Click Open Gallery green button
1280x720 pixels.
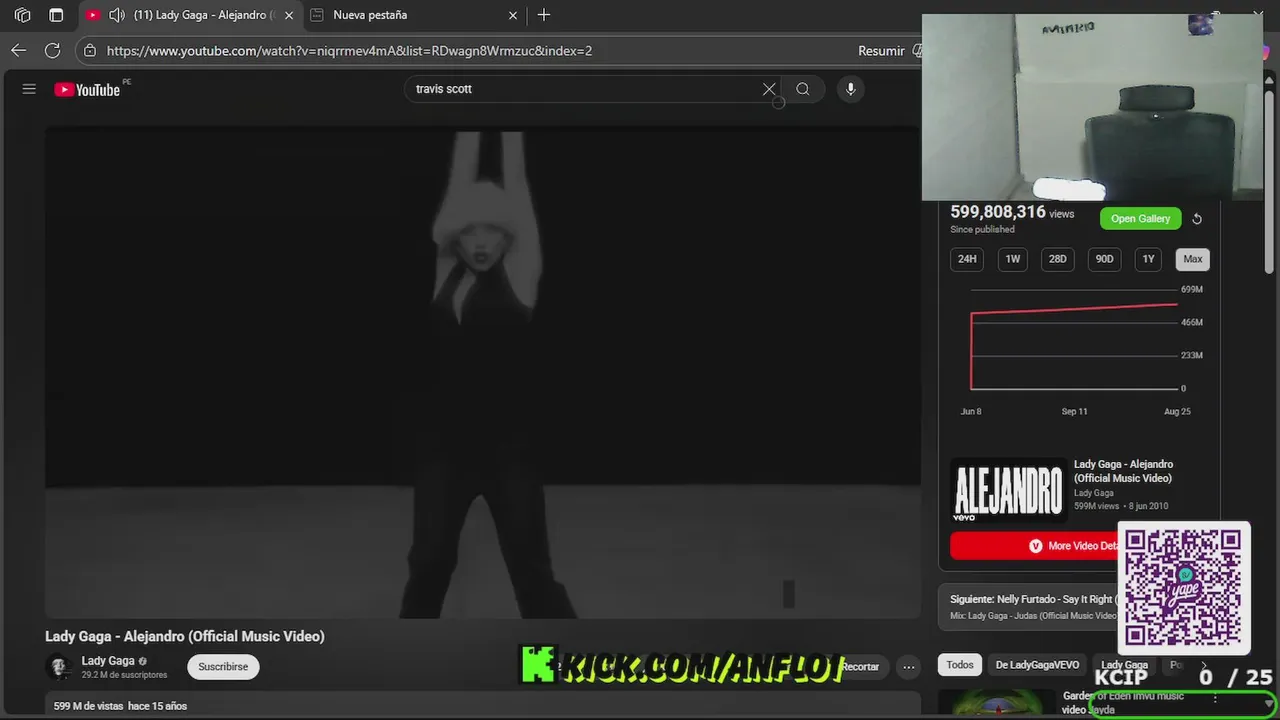[1140, 219]
